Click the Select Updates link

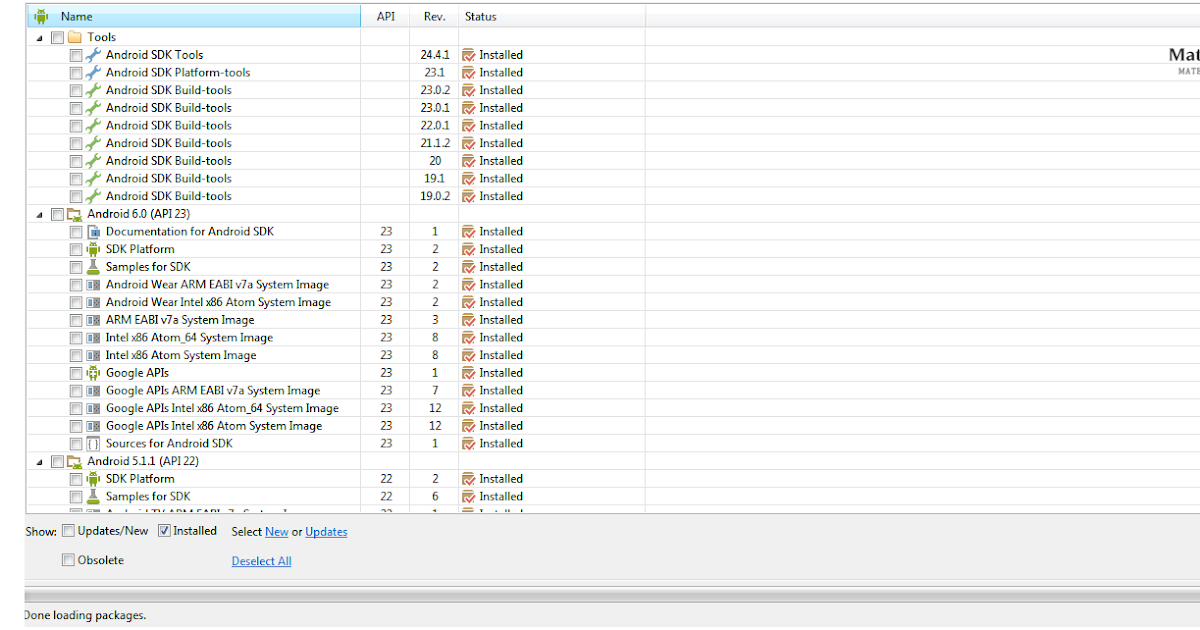point(326,532)
